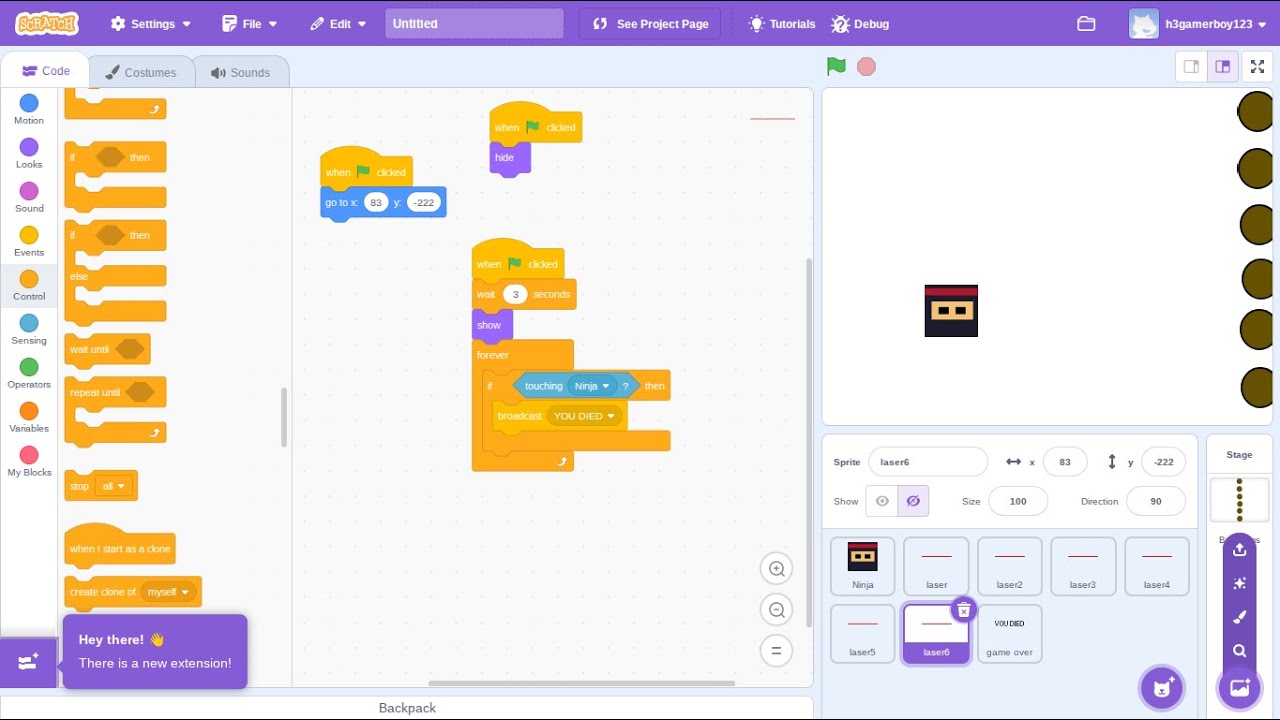Click the sprite Direction field
The width and height of the screenshot is (1280, 720).
pyautogui.click(x=1156, y=501)
